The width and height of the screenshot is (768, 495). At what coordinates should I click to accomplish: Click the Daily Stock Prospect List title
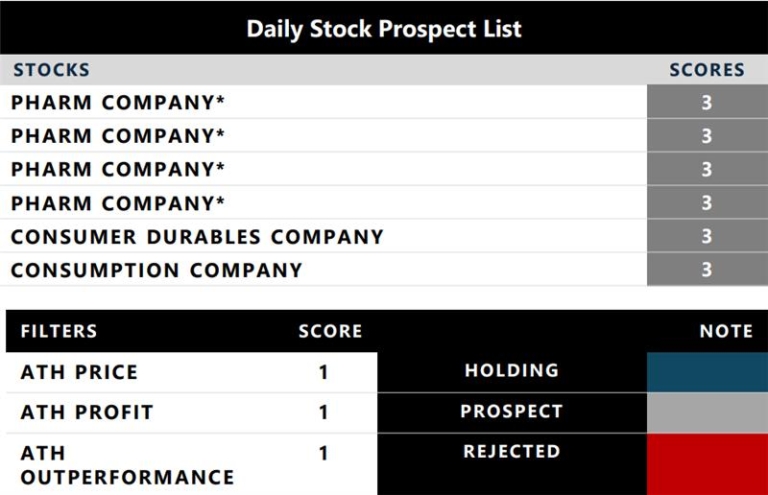(x=384, y=29)
